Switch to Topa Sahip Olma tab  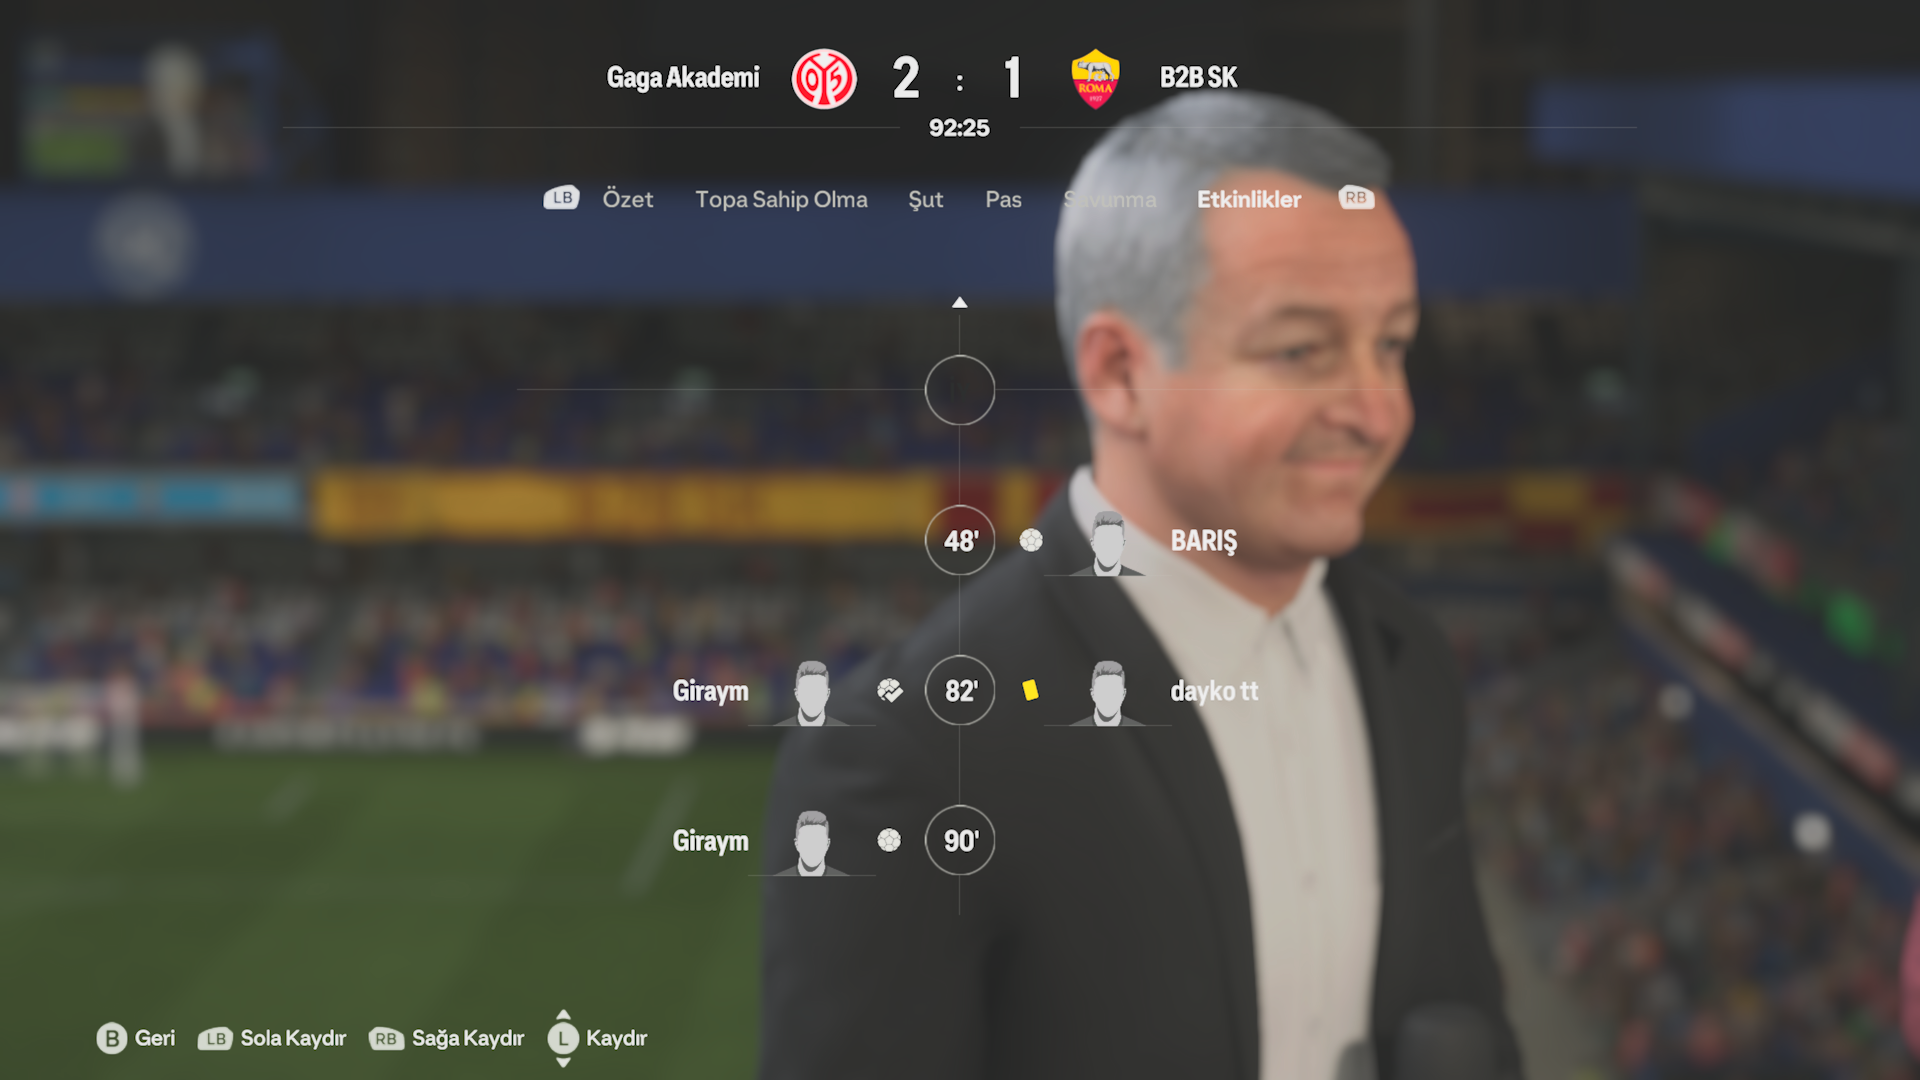pos(781,199)
